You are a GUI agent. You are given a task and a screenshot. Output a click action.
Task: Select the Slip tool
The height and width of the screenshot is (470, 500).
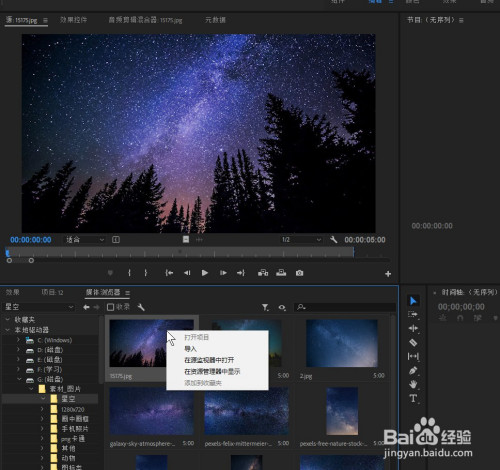[413, 356]
